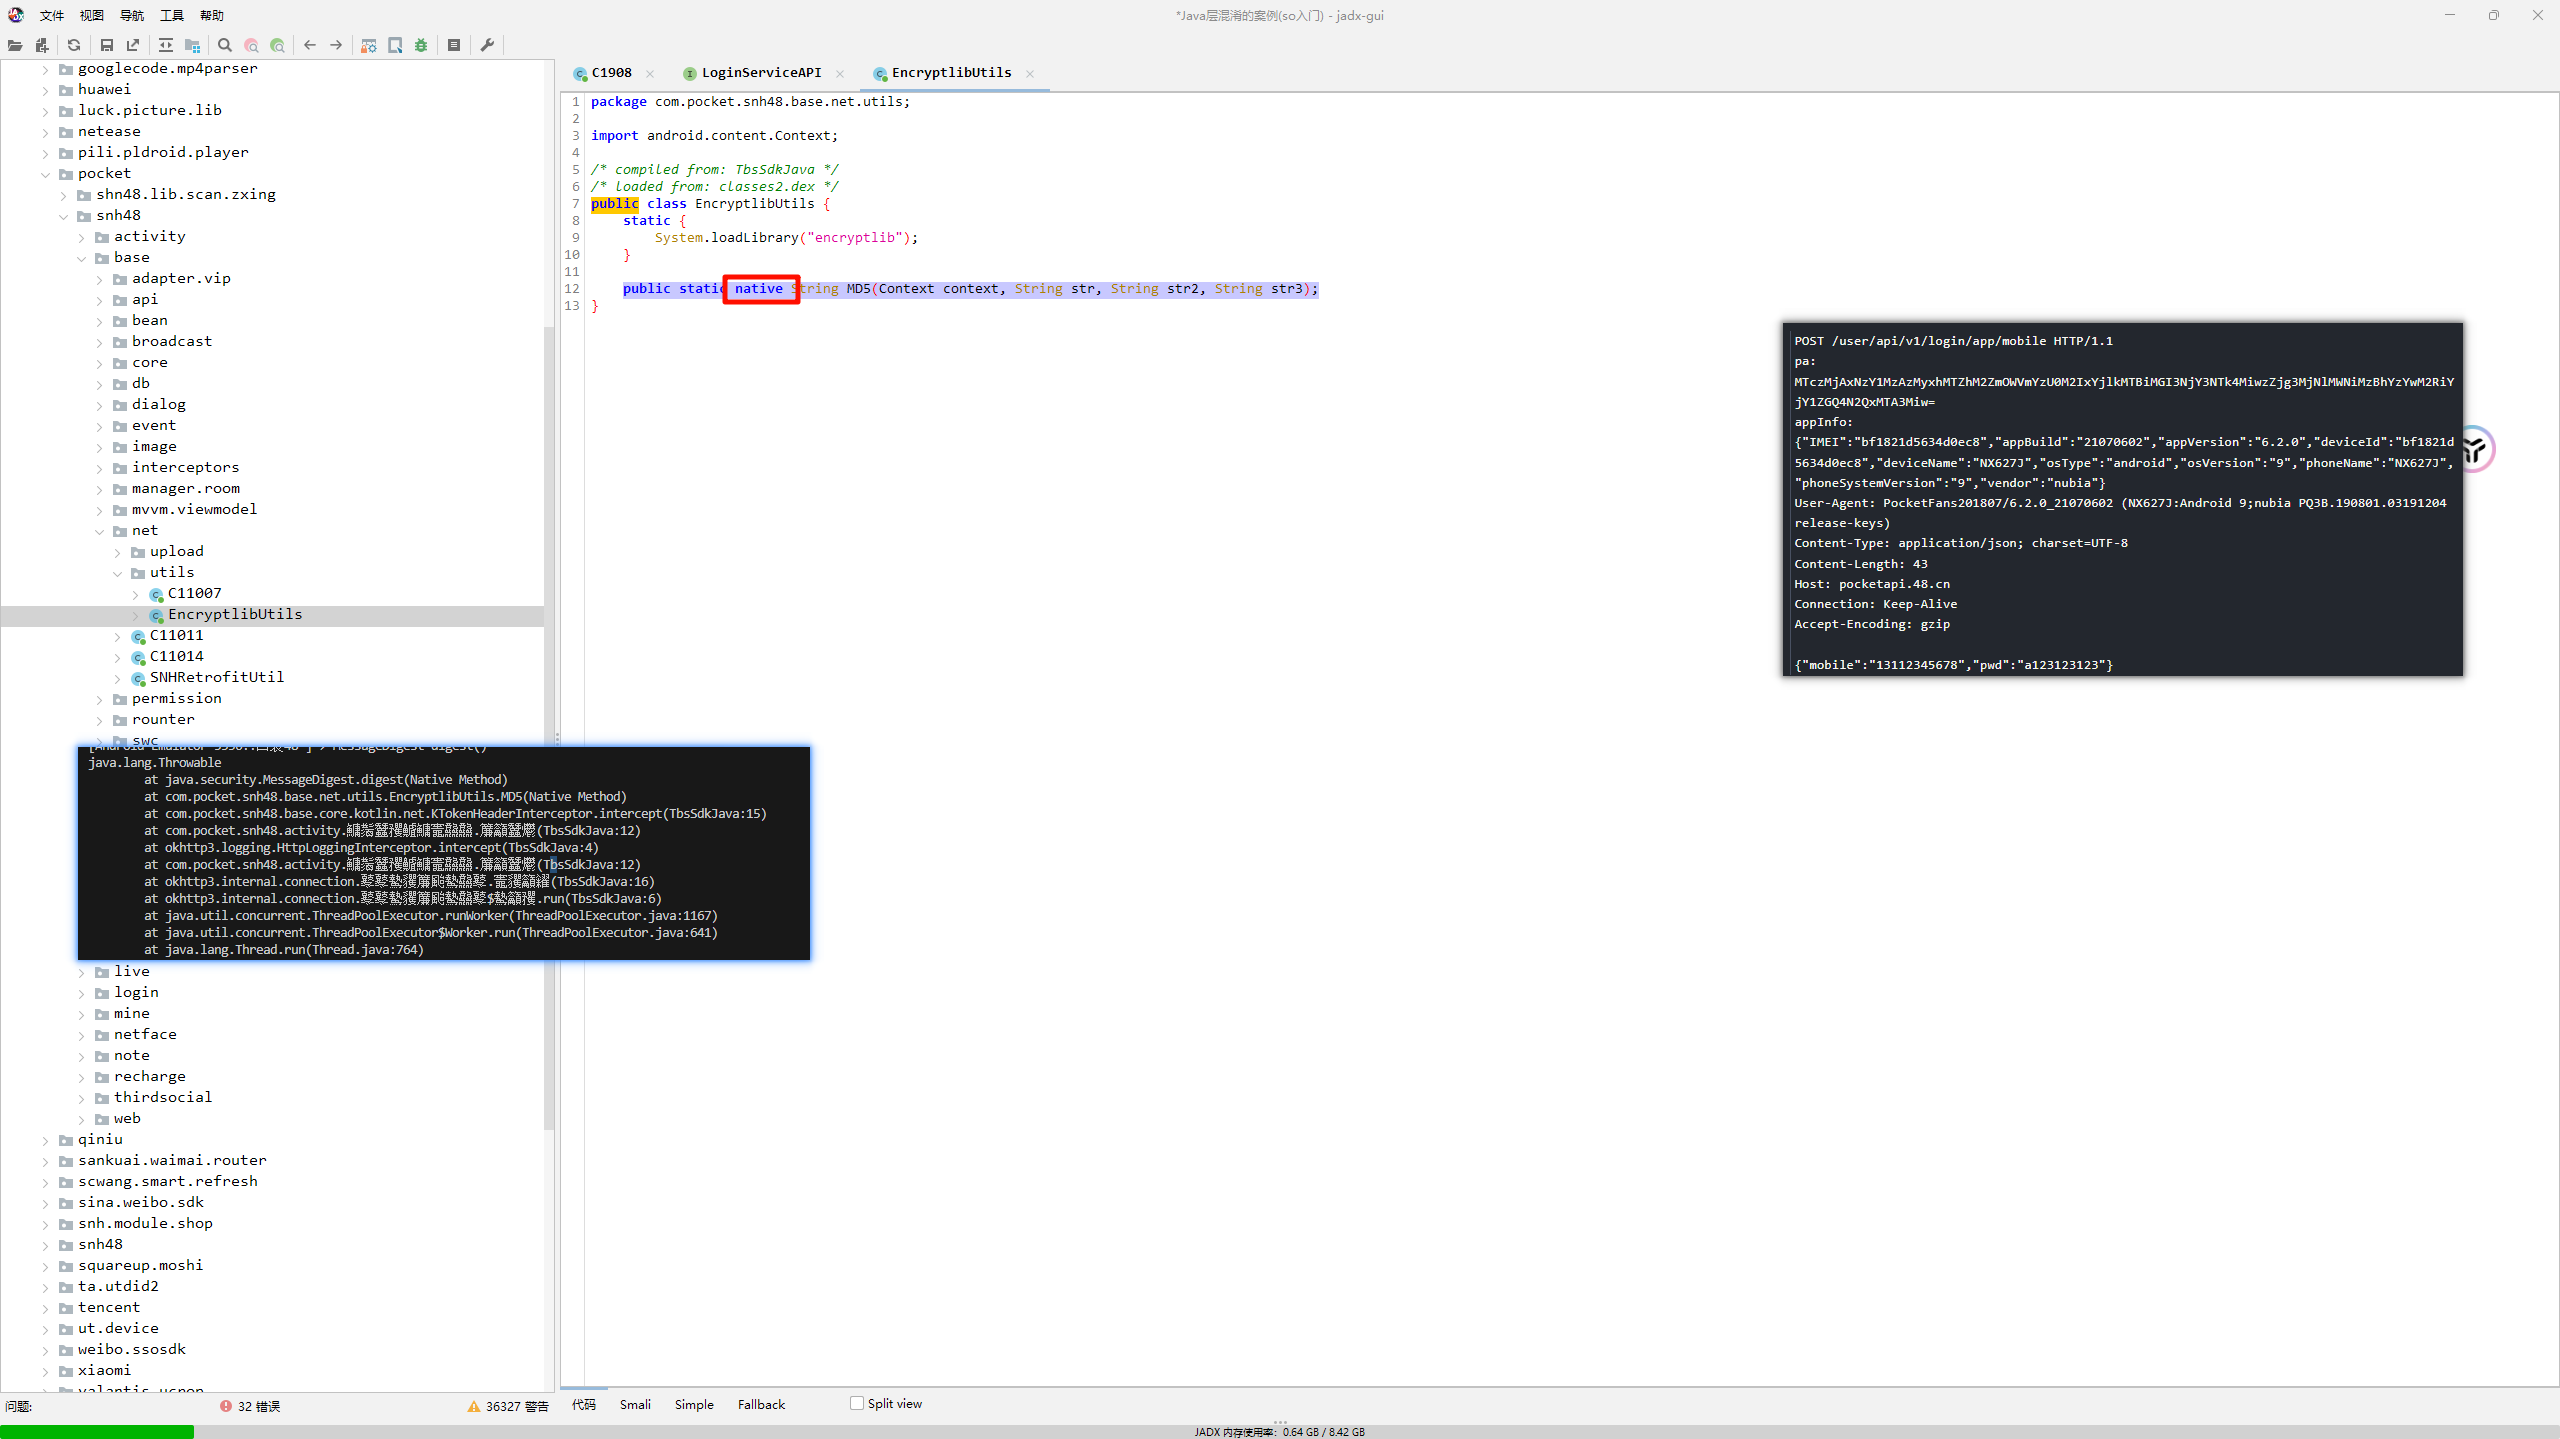Expand the login package folder

pos(82,993)
